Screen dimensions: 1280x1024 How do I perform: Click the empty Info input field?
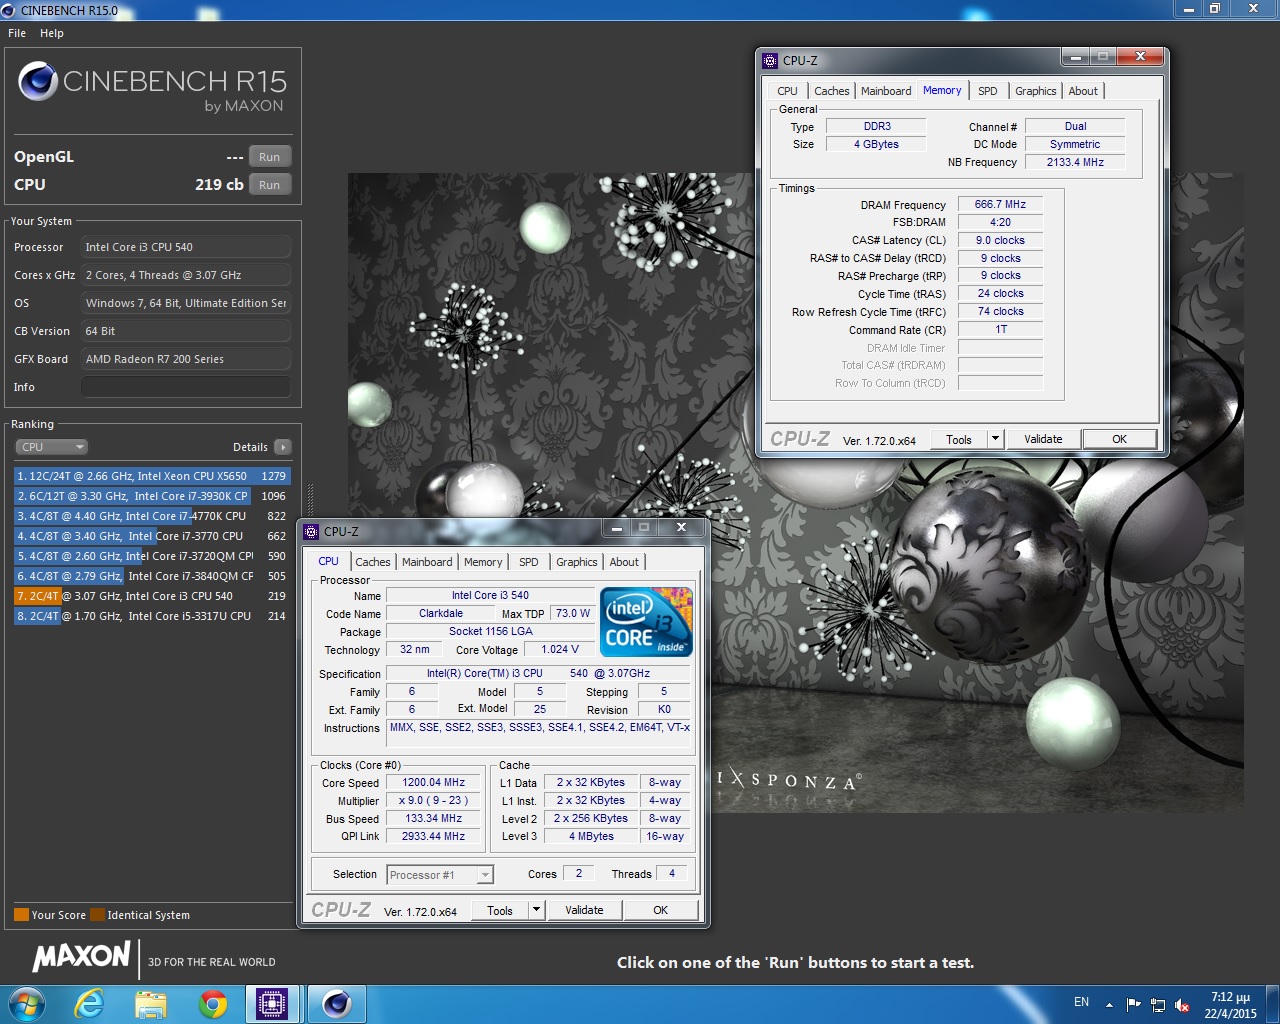(186, 387)
